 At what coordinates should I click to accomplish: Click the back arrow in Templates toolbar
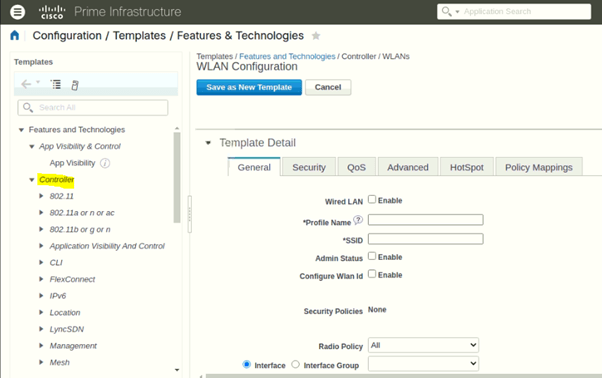[x=26, y=84]
